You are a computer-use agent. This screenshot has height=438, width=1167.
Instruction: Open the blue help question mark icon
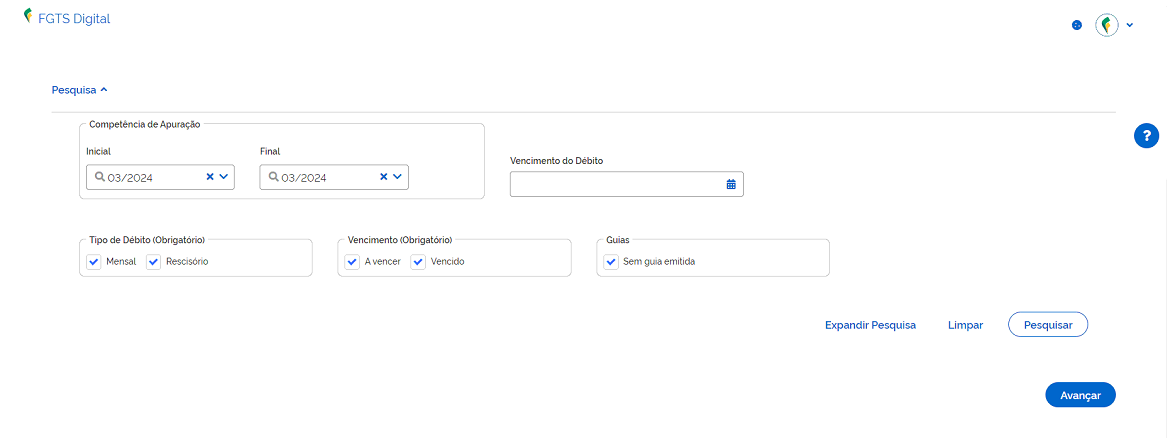[x=1146, y=136]
